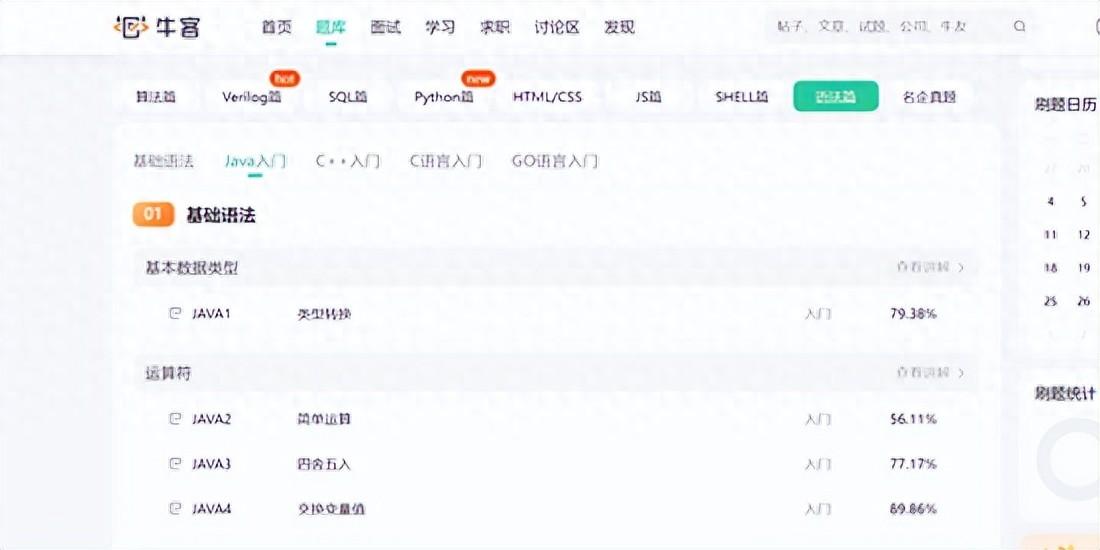Viewport: 1100px width, 550px height.
Task: Click the hot badge on Verilog篇
Action: [x=283, y=78]
